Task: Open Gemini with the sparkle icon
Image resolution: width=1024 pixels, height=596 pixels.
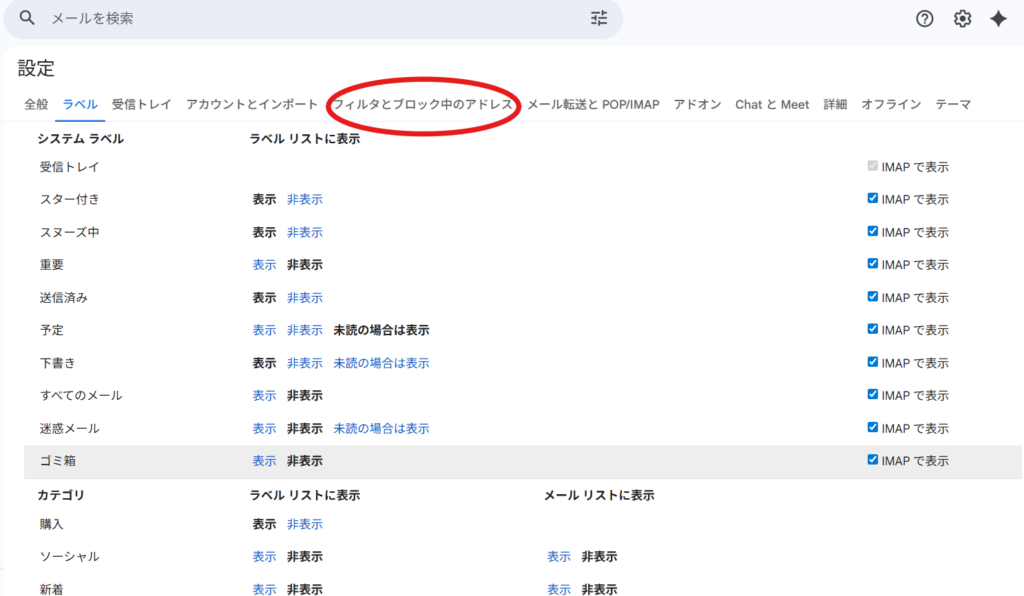Action: coord(1000,18)
